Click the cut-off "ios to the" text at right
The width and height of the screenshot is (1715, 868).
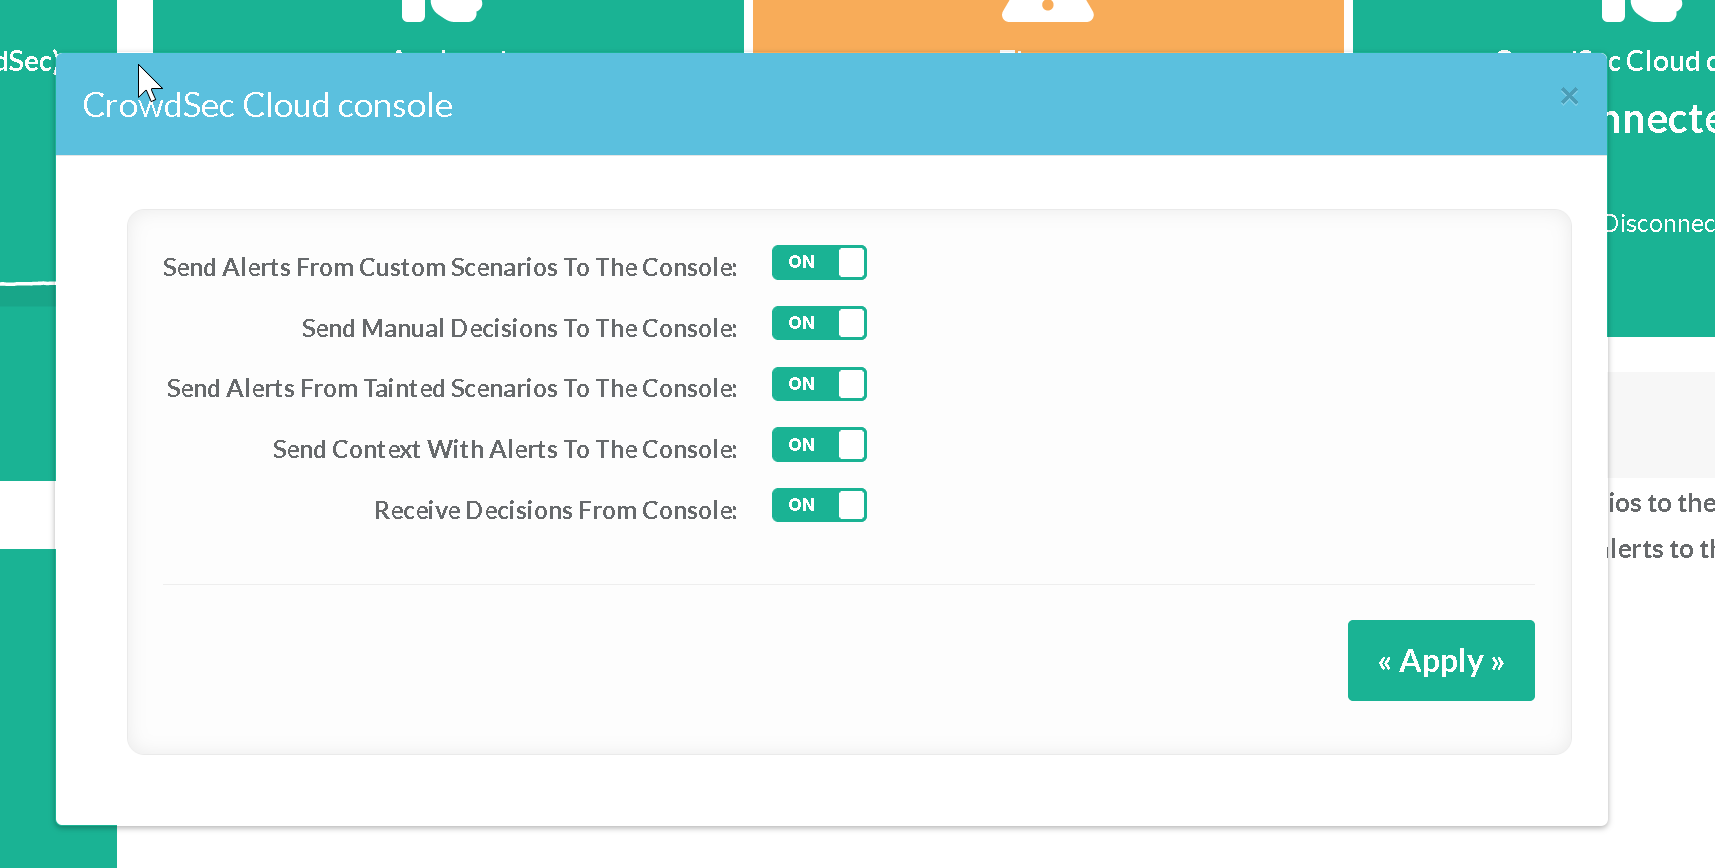[1661, 503]
